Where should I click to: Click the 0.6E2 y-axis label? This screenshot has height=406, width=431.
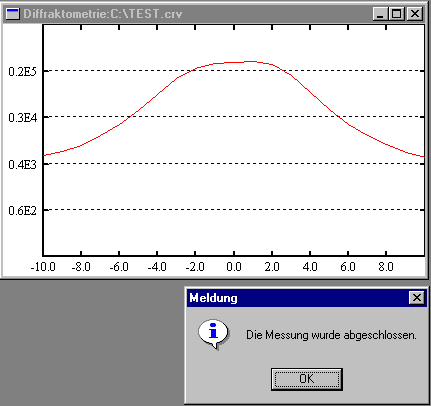(x=22, y=210)
